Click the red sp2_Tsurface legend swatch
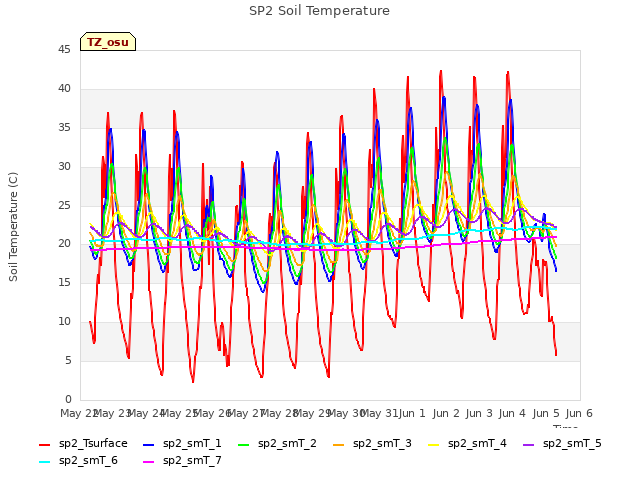The height and width of the screenshot is (480, 640). click(44, 444)
